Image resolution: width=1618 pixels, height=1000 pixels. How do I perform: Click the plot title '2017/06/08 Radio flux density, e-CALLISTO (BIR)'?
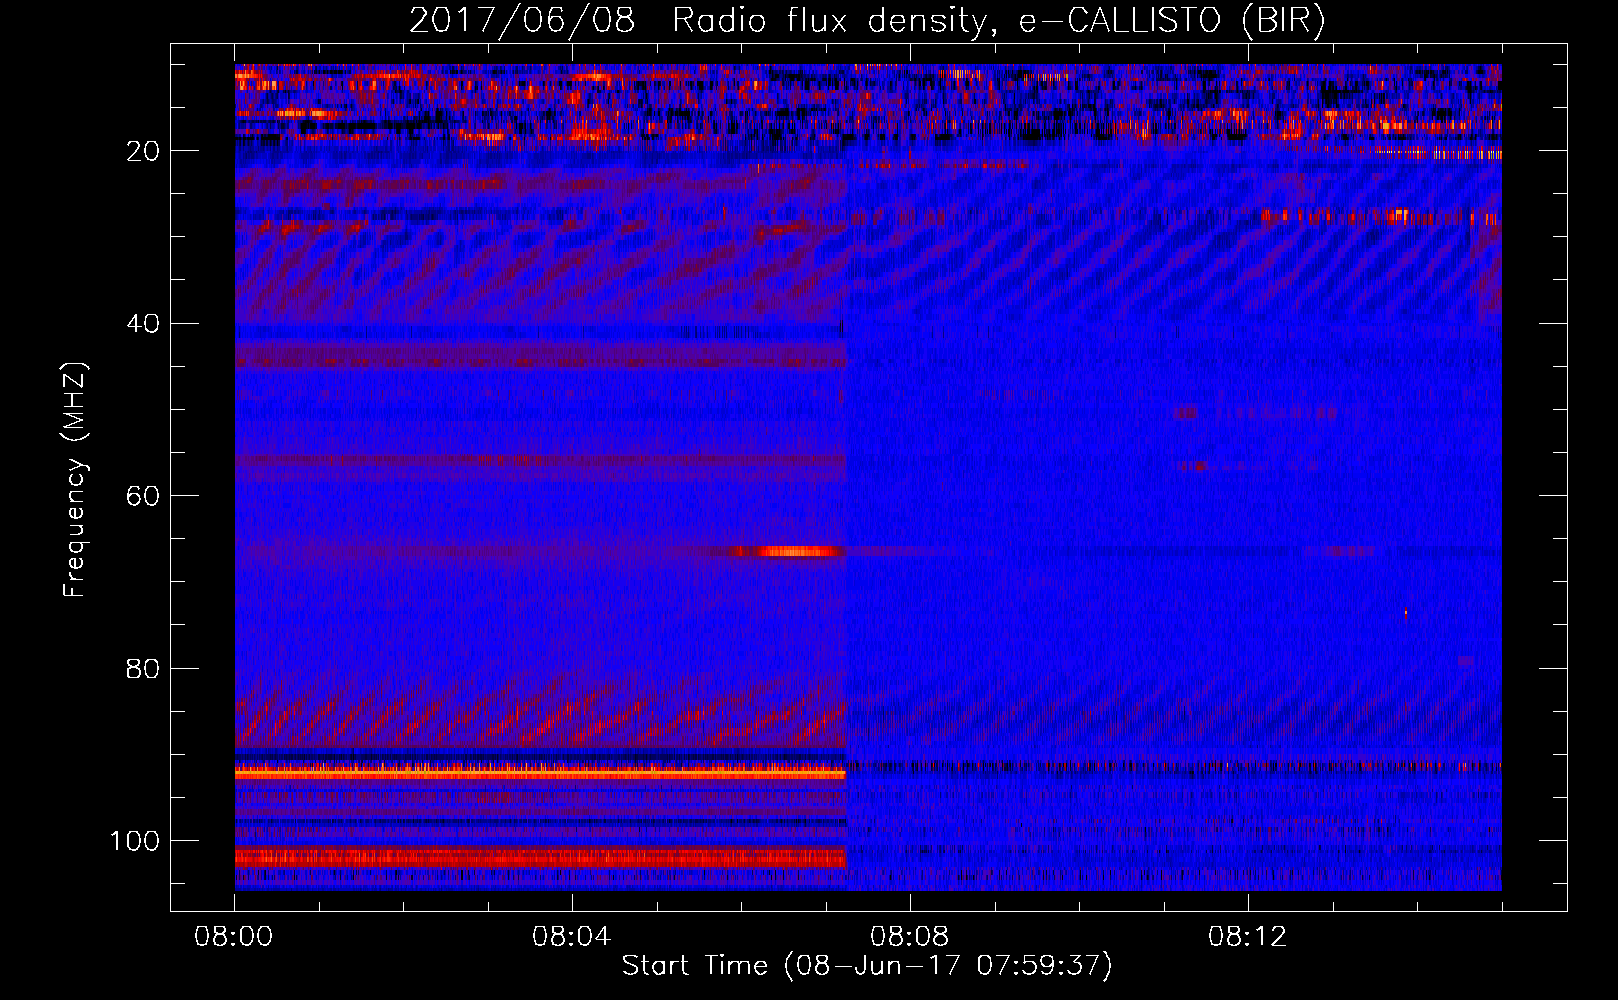click(867, 20)
